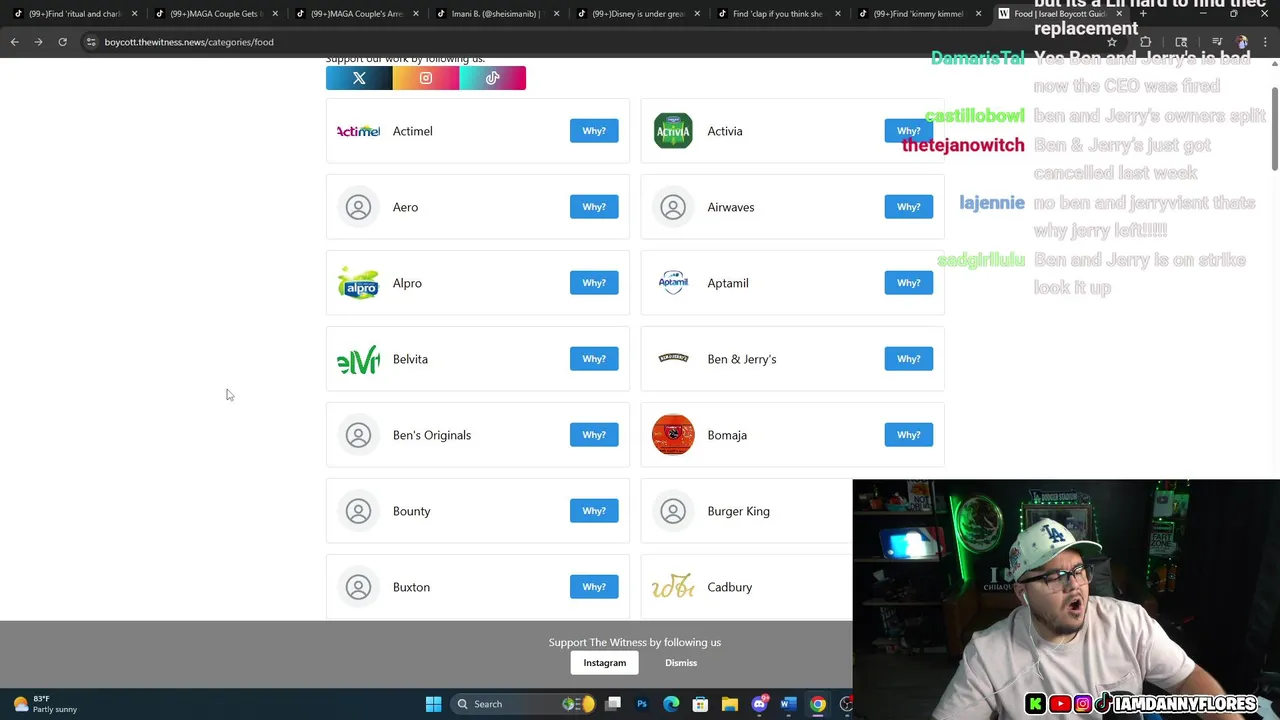
Task: Open The Witness Instagram gradient button
Action: [x=426, y=78]
